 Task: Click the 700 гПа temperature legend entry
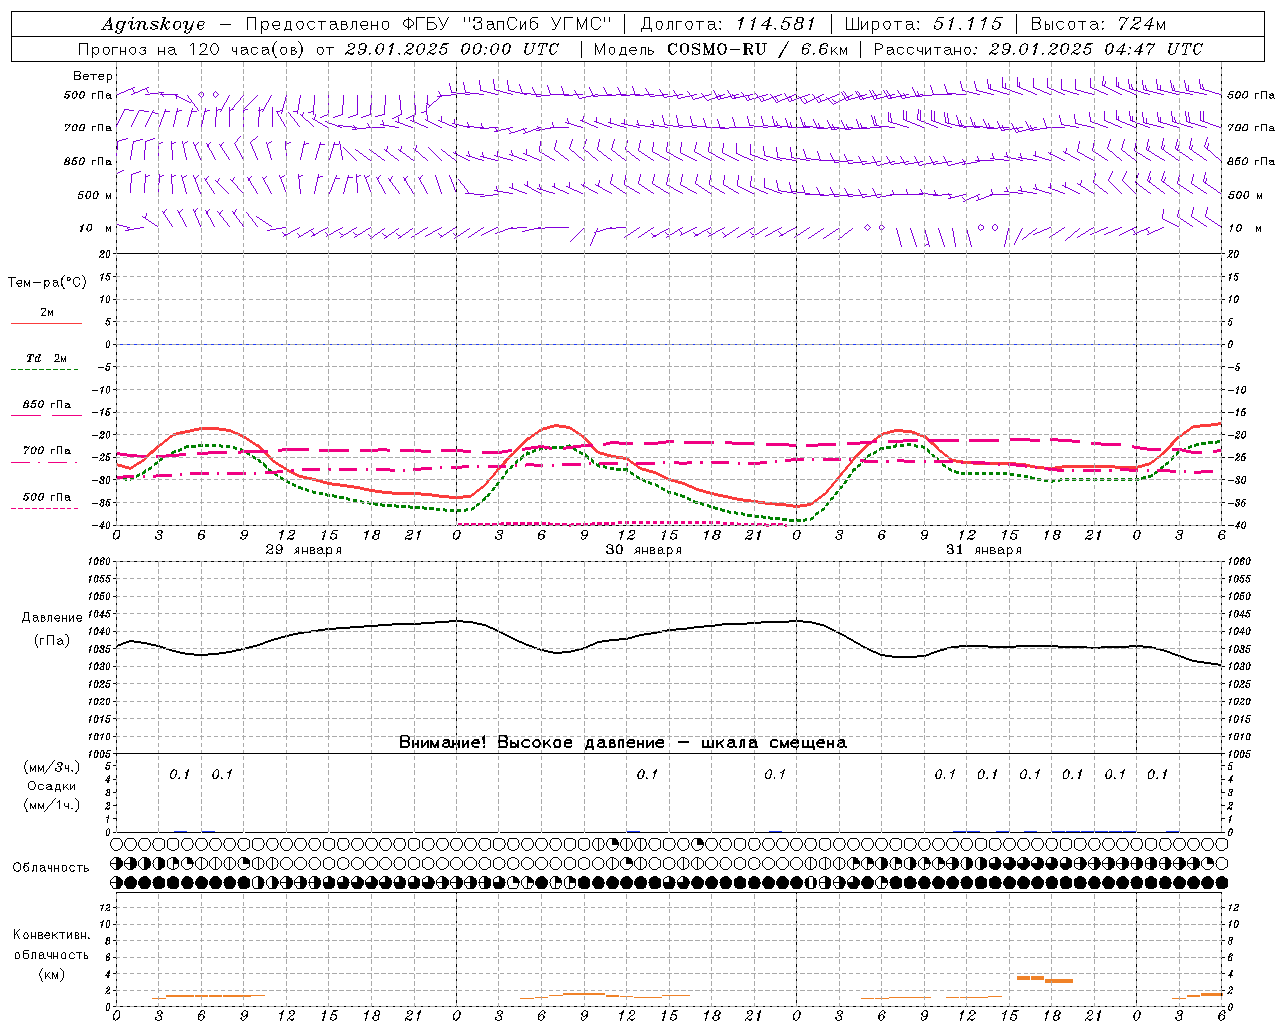pos(46,451)
